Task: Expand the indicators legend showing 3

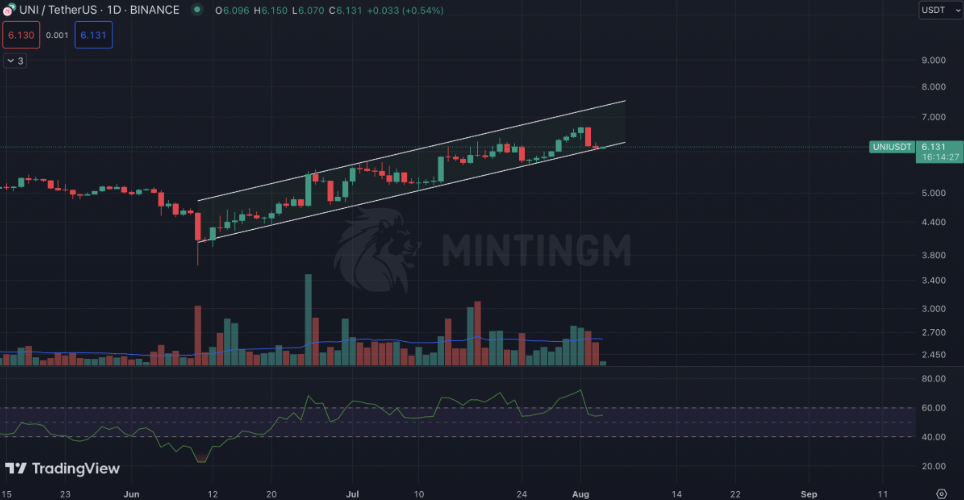Action: 15,61
